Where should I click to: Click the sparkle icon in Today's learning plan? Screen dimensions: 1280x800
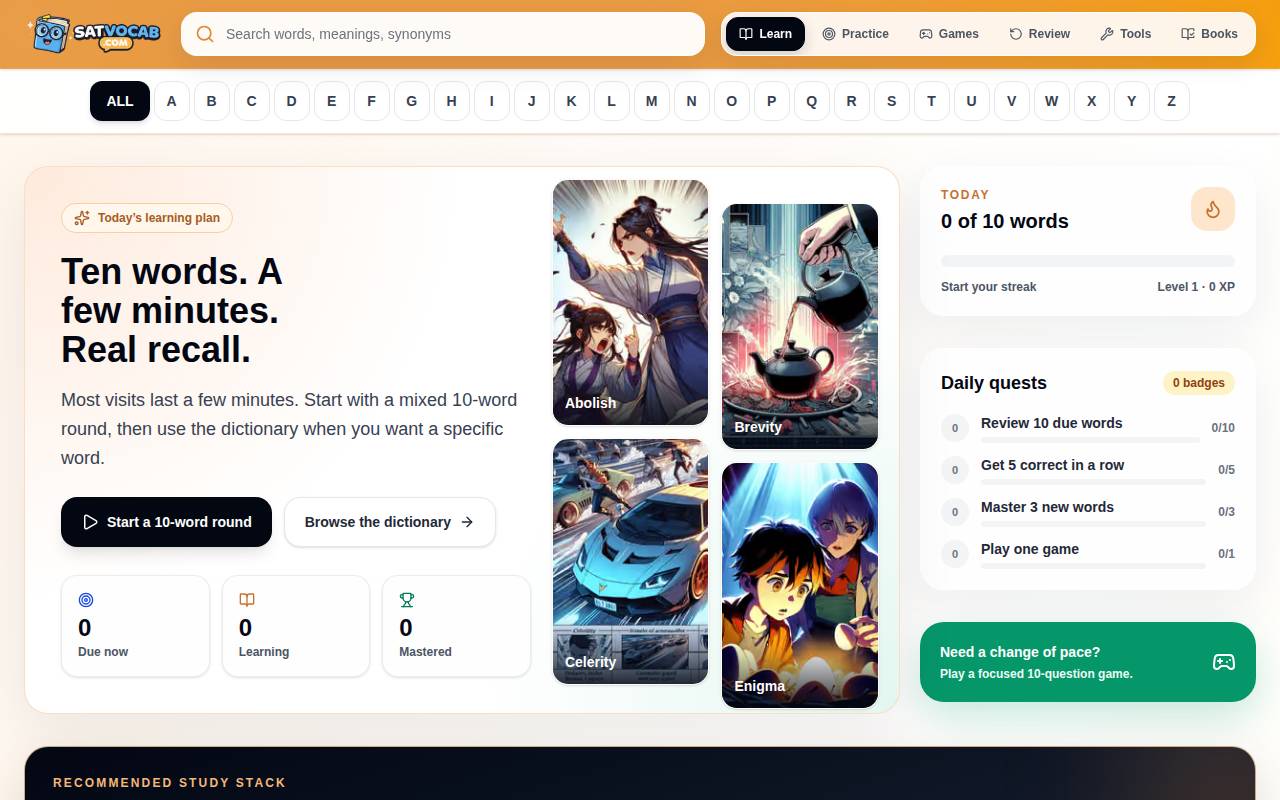pos(82,218)
